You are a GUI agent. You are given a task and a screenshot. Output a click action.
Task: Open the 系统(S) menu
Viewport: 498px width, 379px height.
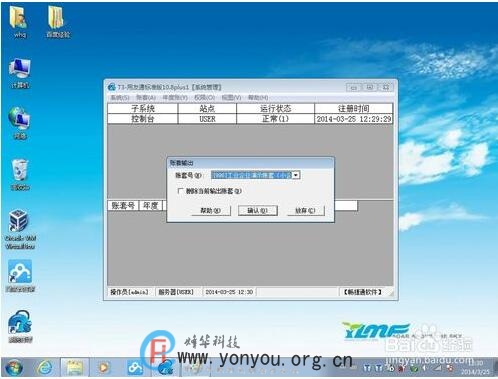pyautogui.click(x=120, y=98)
